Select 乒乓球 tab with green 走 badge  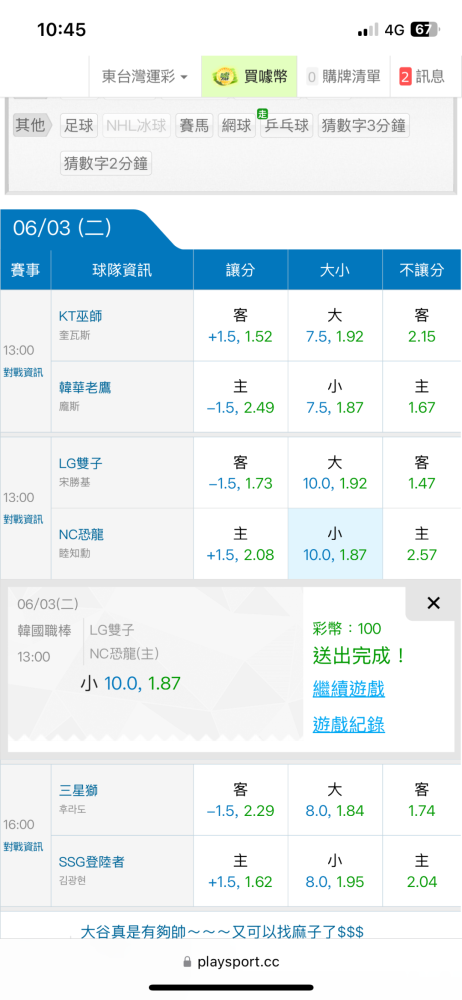tap(287, 126)
